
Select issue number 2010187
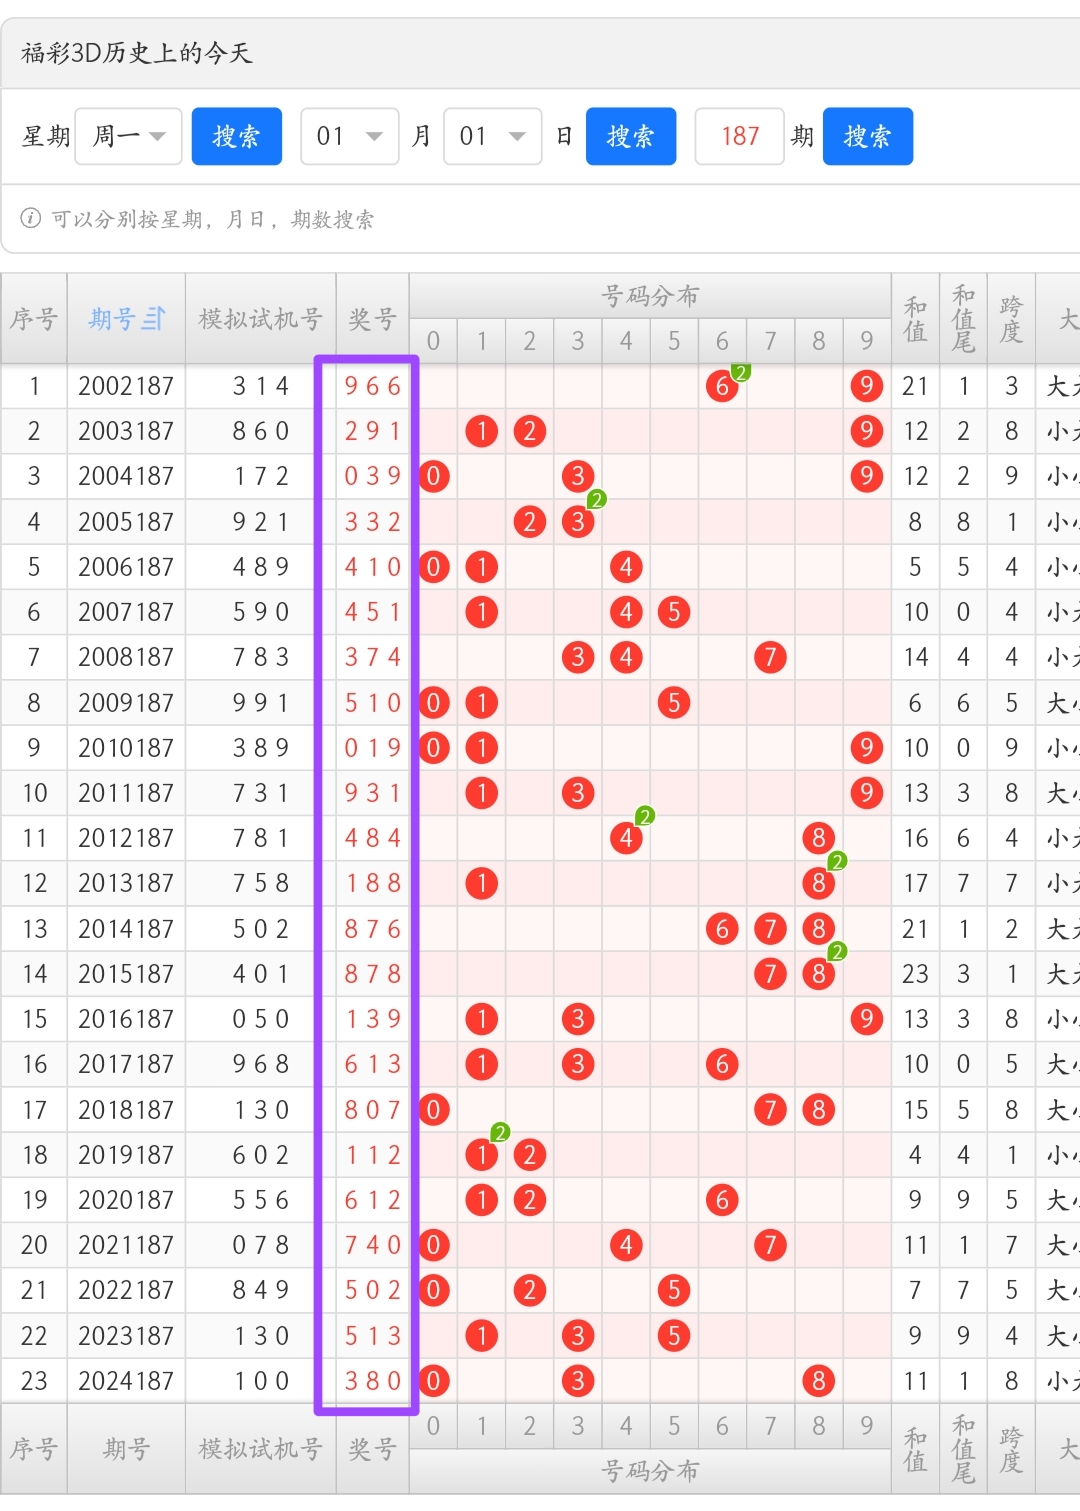point(126,748)
